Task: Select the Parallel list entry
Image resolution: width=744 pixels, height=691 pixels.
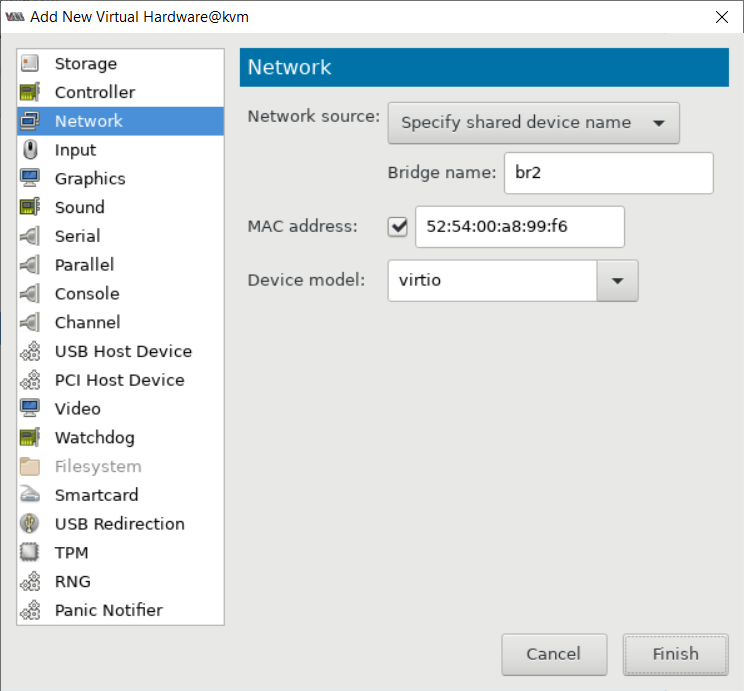Action: [121, 265]
